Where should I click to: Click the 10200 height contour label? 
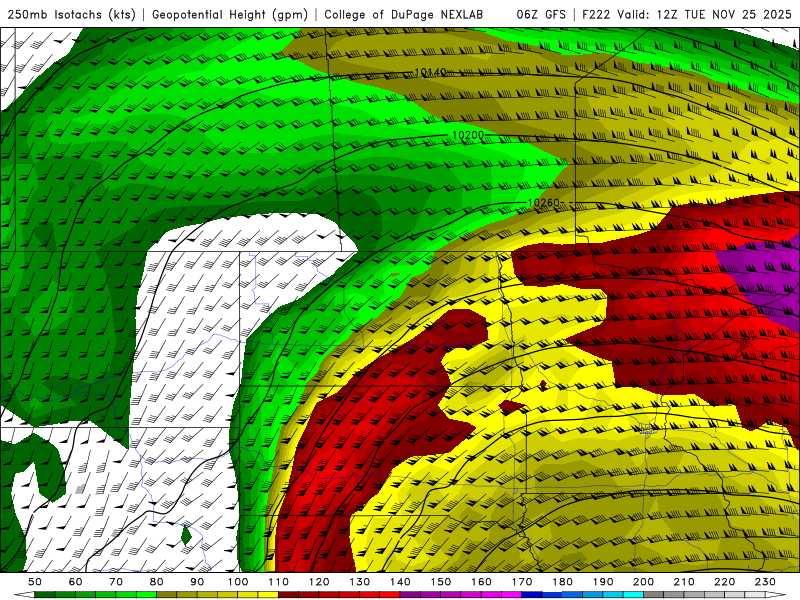click(x=468, y=135)
